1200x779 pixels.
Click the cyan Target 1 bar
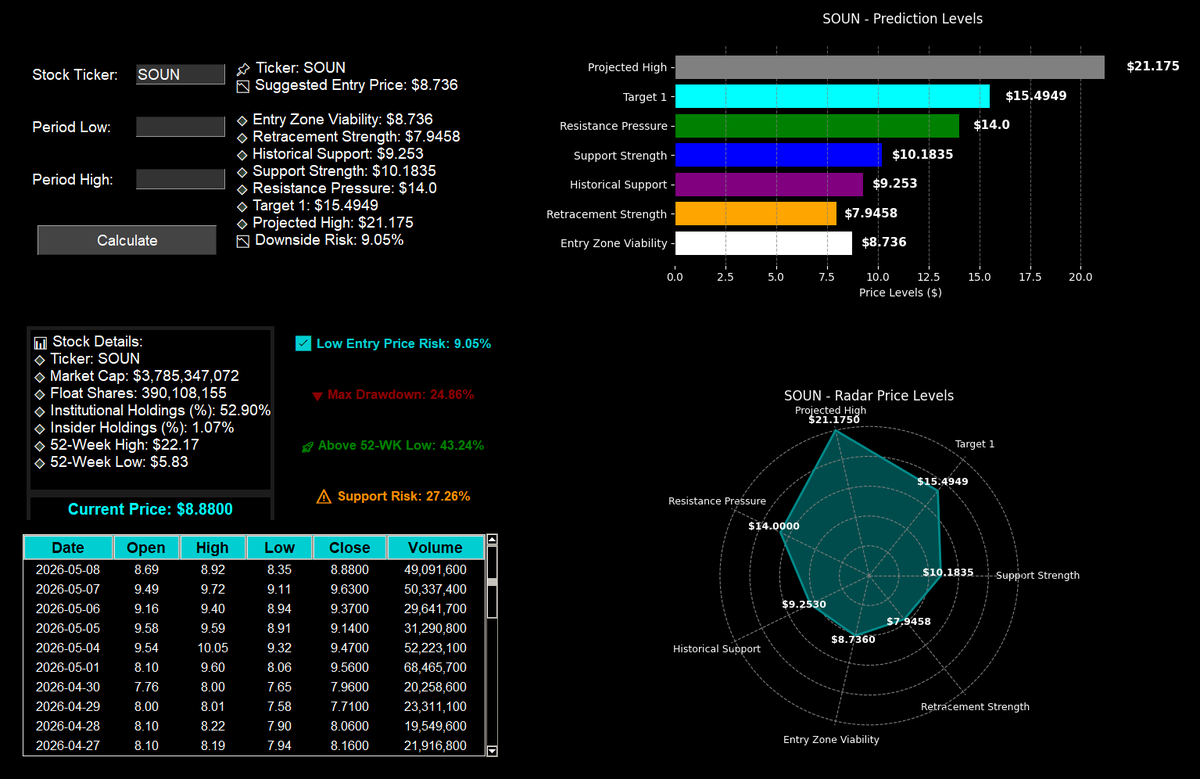[x=833, y=96]
